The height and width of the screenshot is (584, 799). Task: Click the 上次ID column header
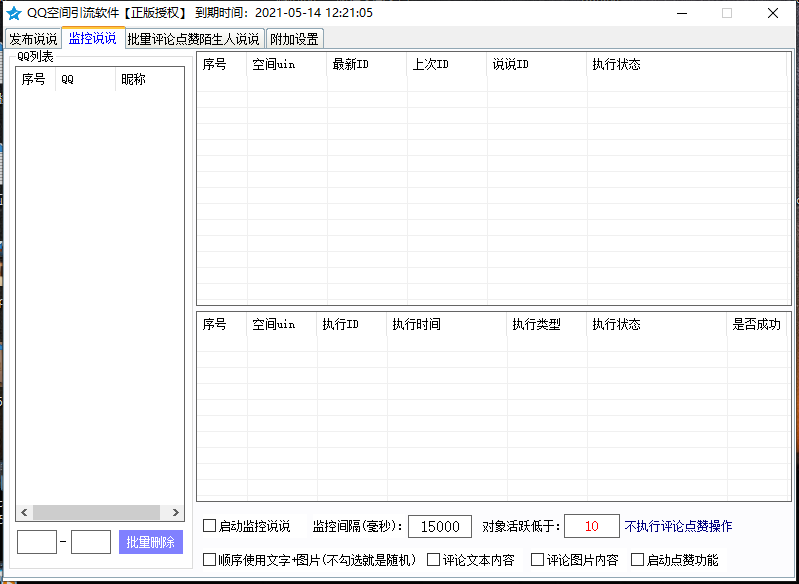pyautogui.click(x=447, y=64)
